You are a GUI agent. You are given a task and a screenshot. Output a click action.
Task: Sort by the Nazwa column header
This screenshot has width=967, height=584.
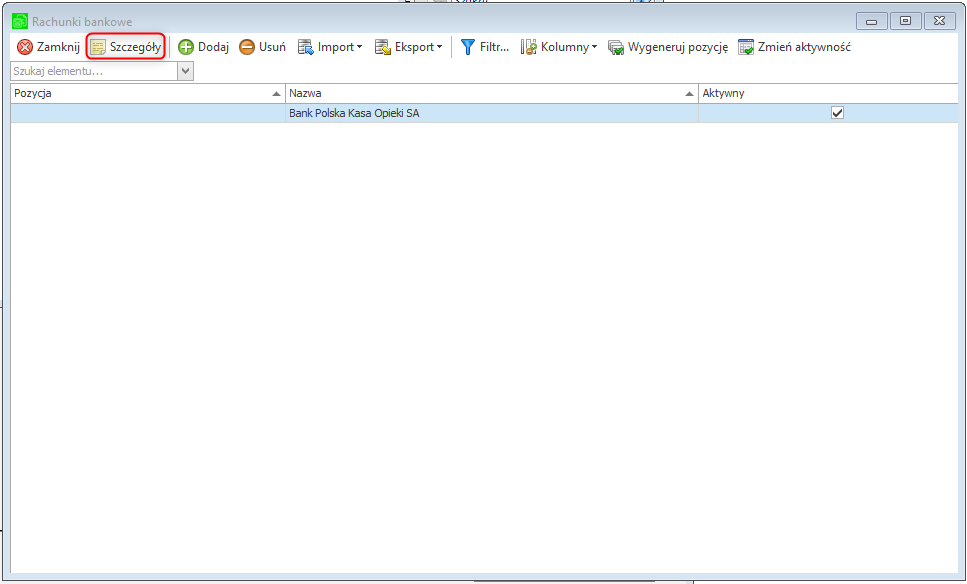(492, 94)
